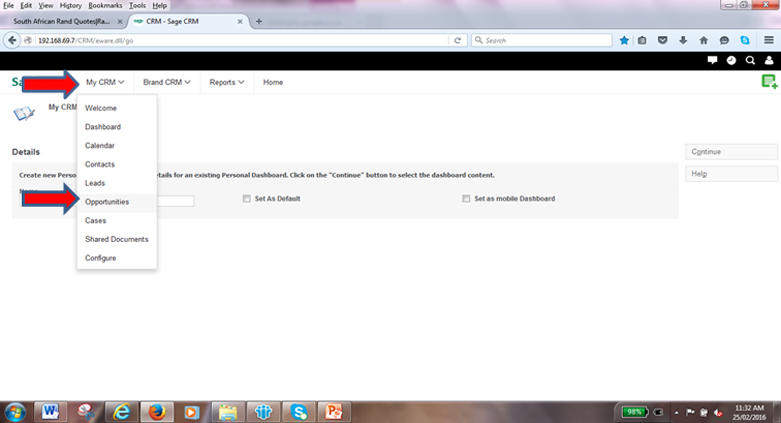
Task: Click the Firefox Search box
Action: (x=542, y=40)
